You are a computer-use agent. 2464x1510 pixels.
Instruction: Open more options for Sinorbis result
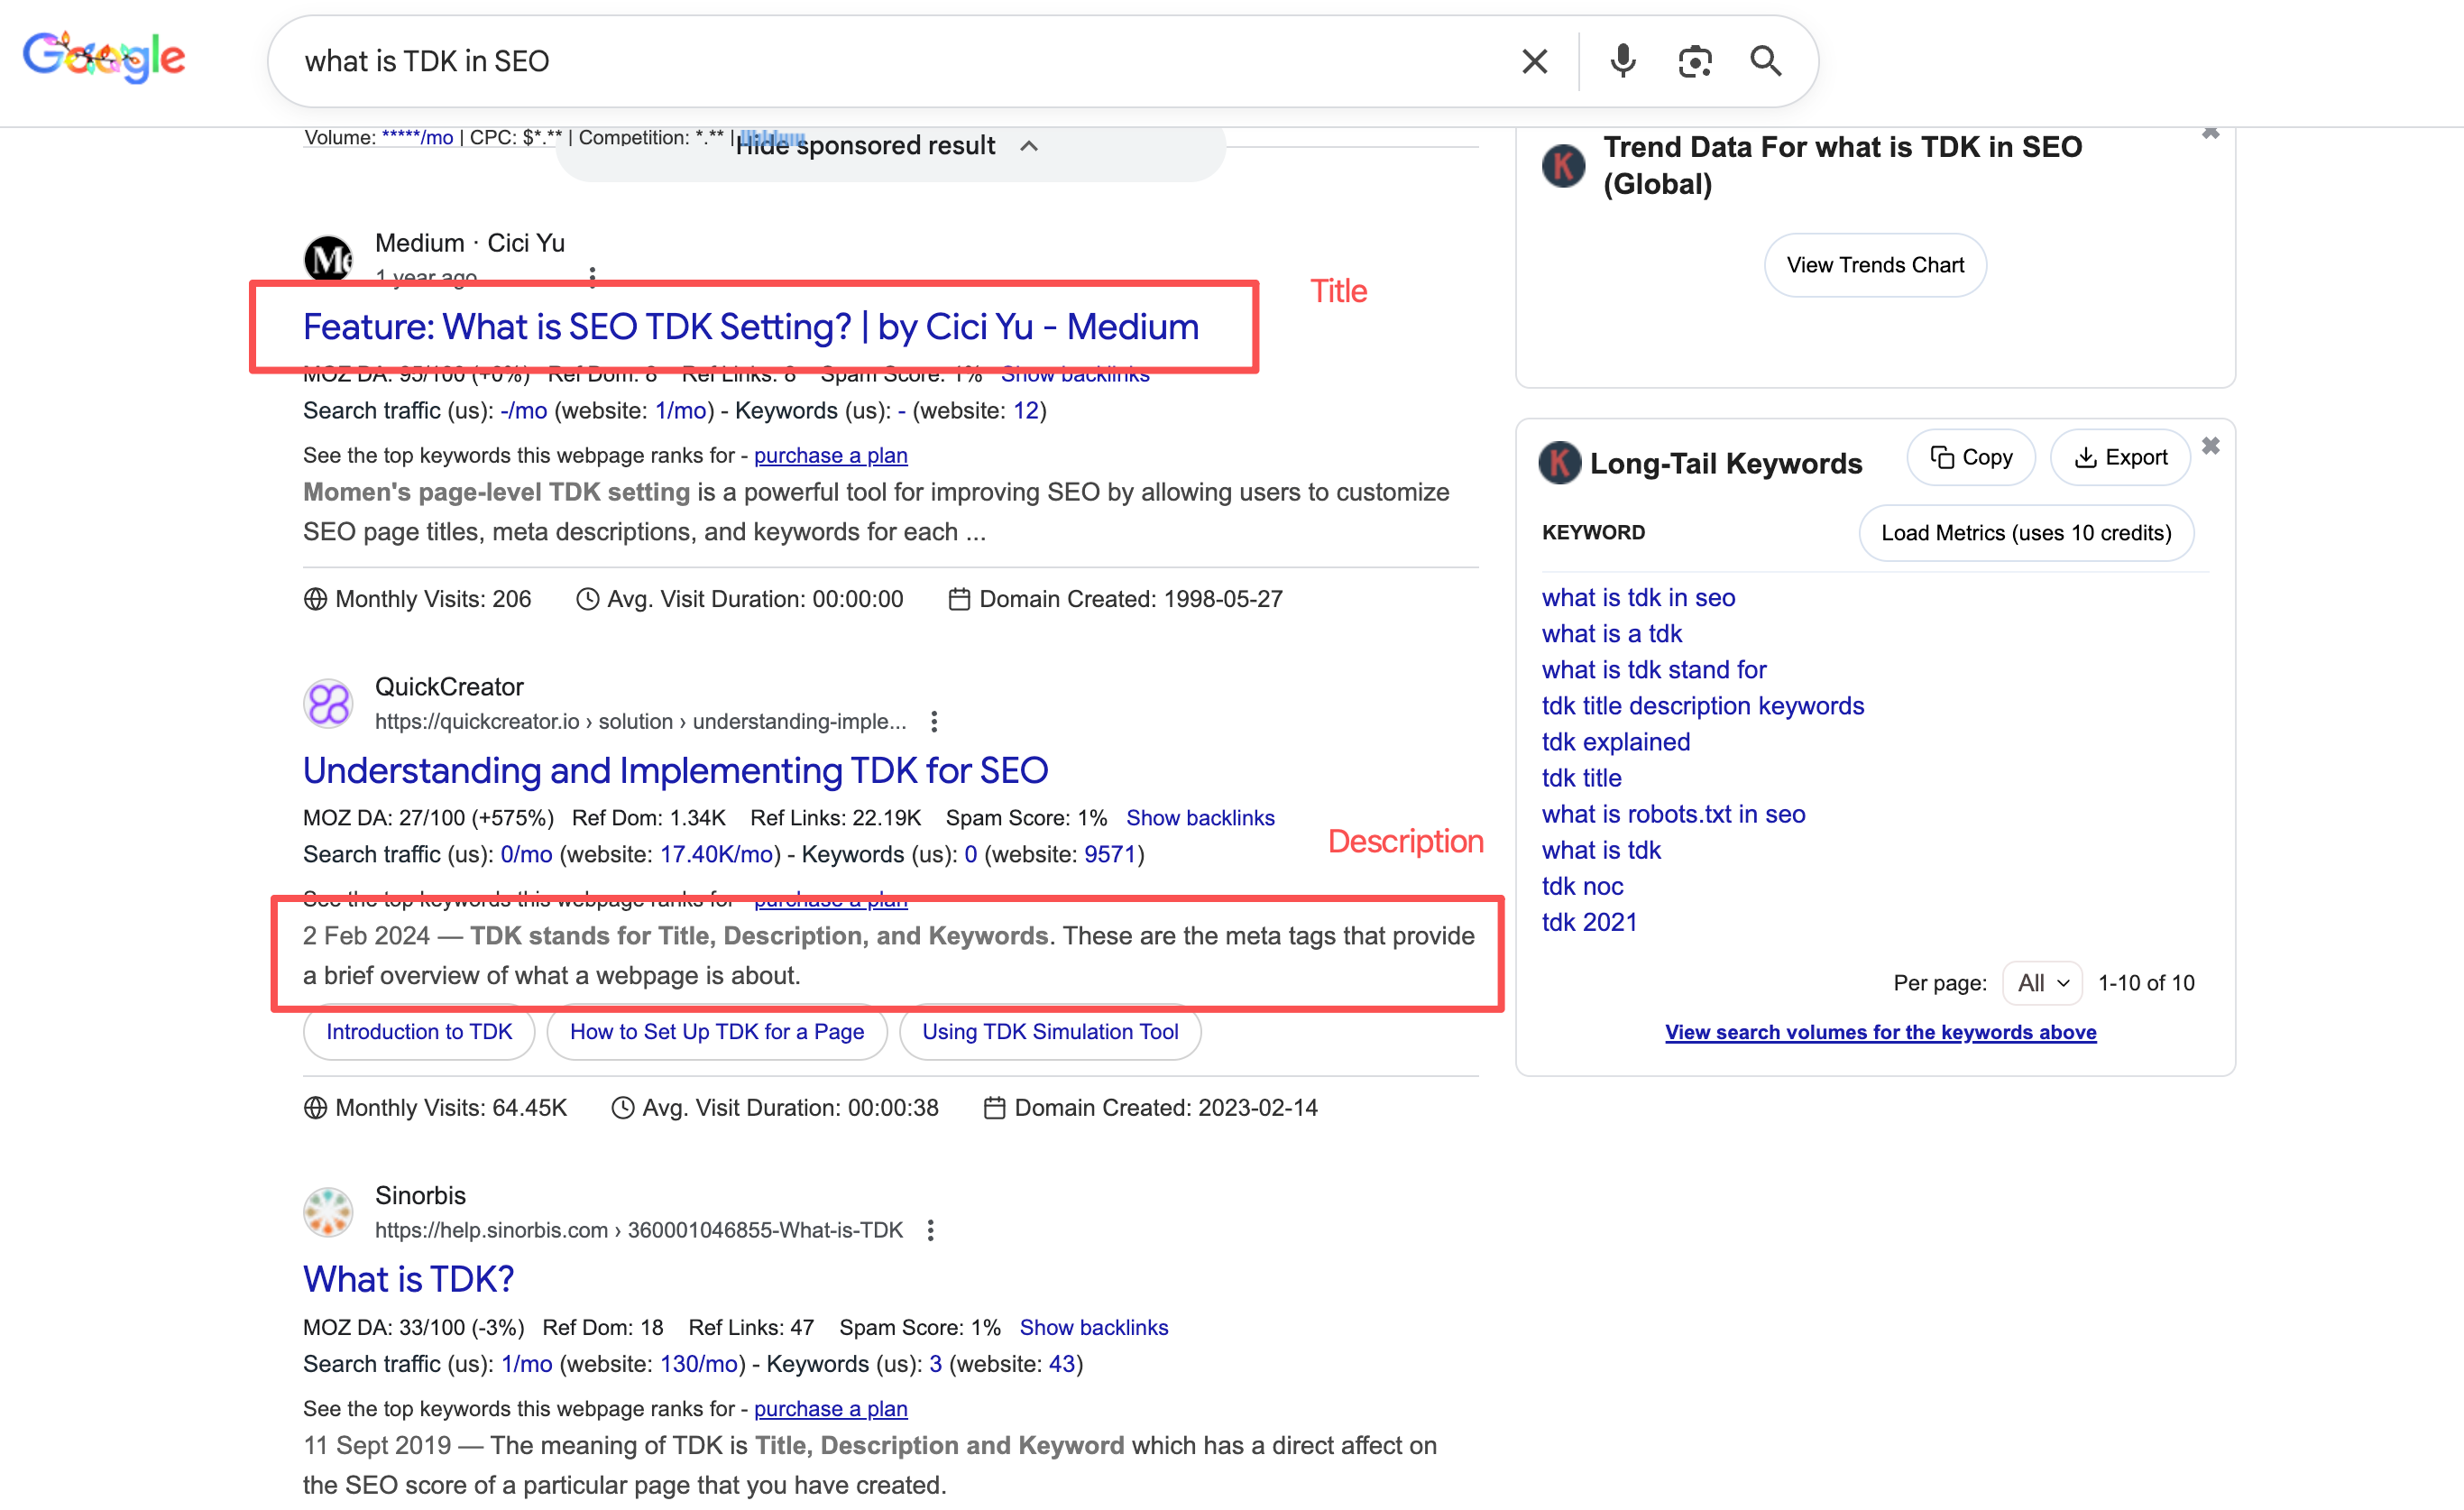click(x=930, y=1230)
